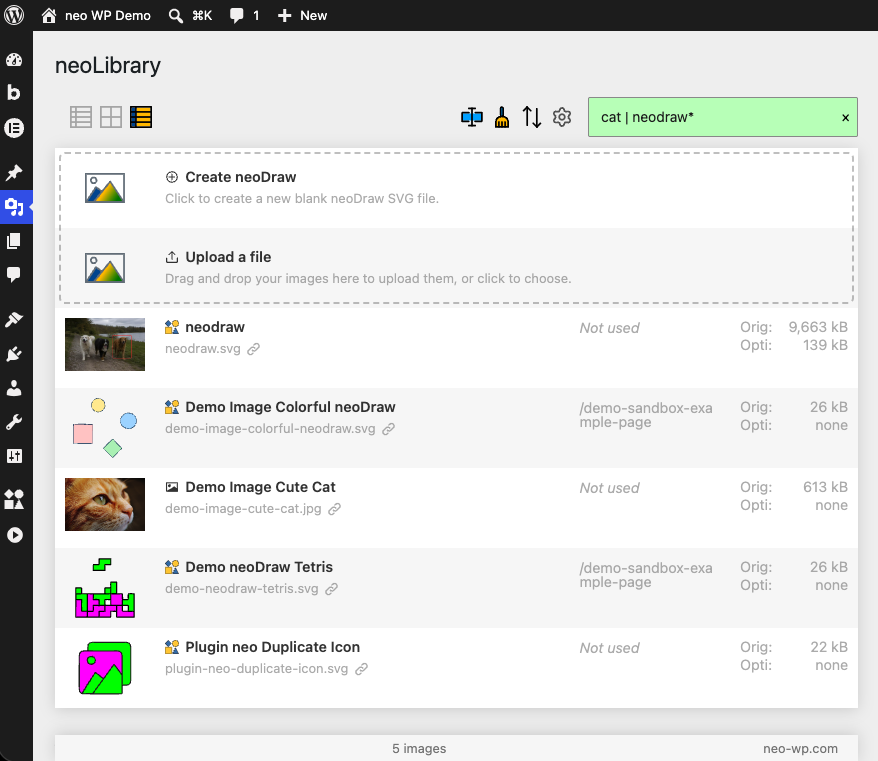Click the 'neodraw' title
The height and width of the screenshot is (761, 878).
[x=215, y=327]
